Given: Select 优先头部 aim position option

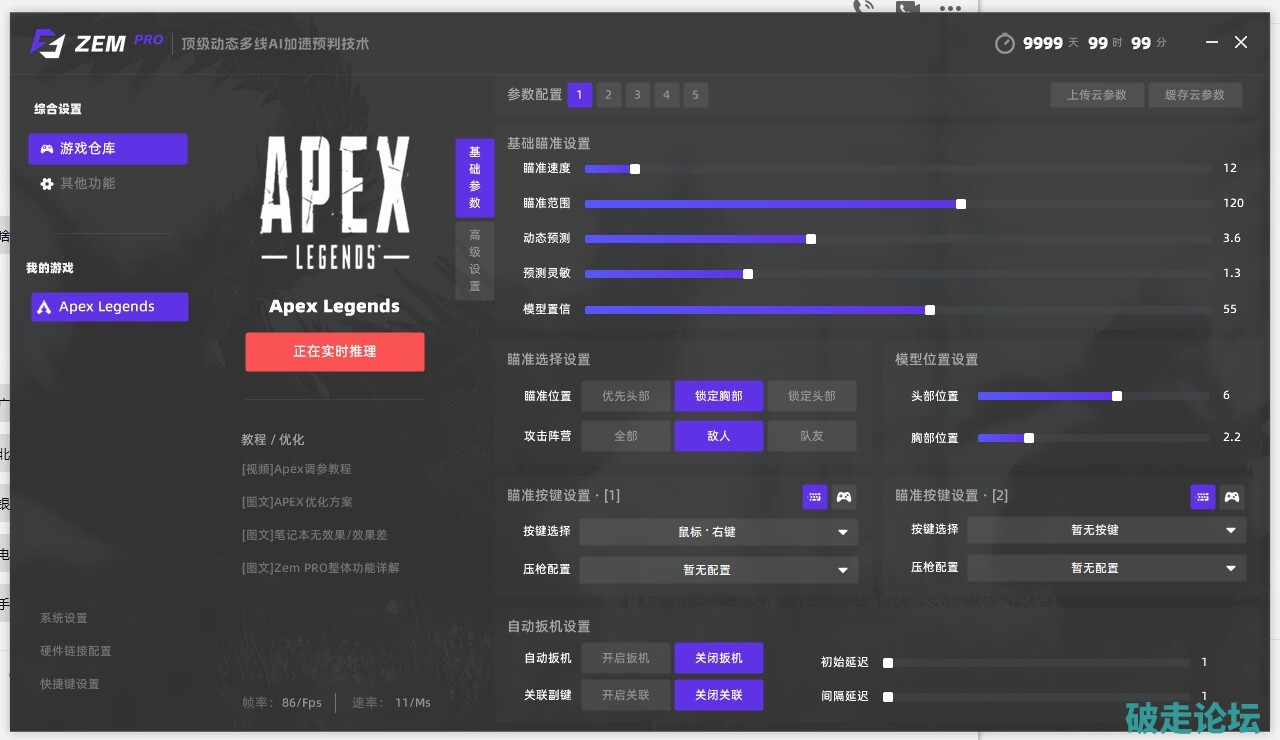Looking at the screenshot, I should tap(626, 396).
